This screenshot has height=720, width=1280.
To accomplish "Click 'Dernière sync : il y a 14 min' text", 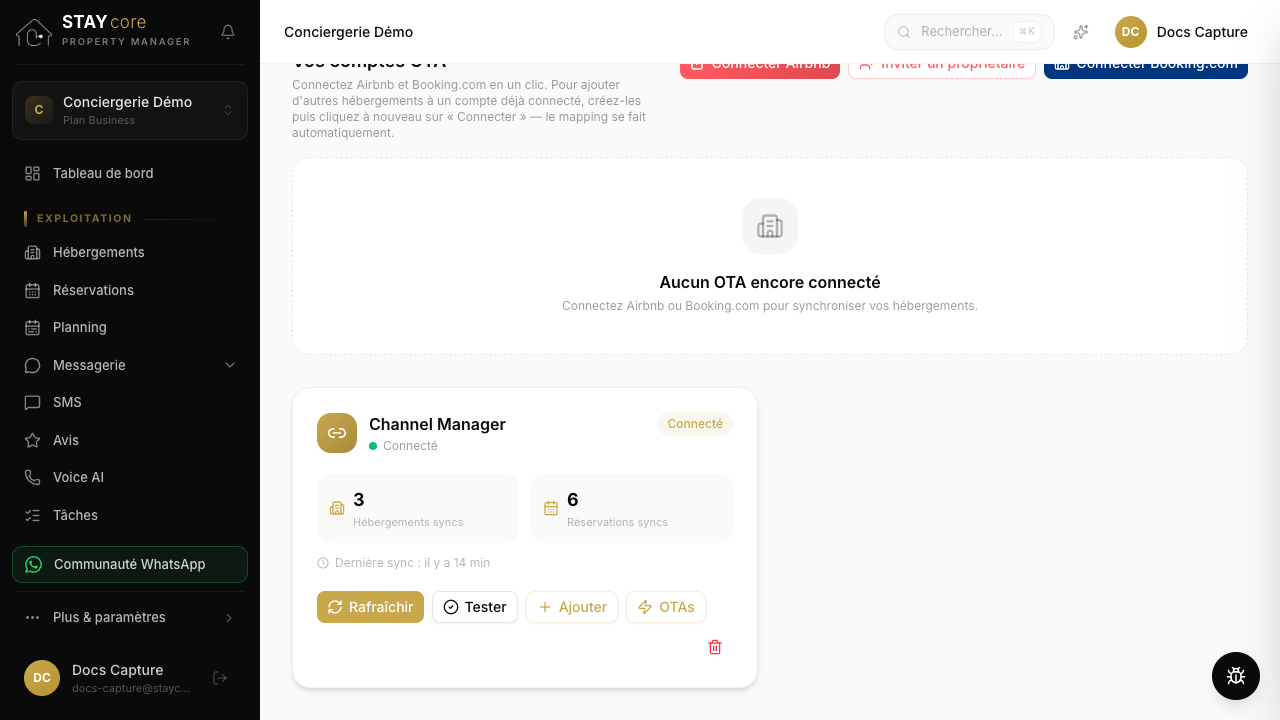I will [413, 563].
